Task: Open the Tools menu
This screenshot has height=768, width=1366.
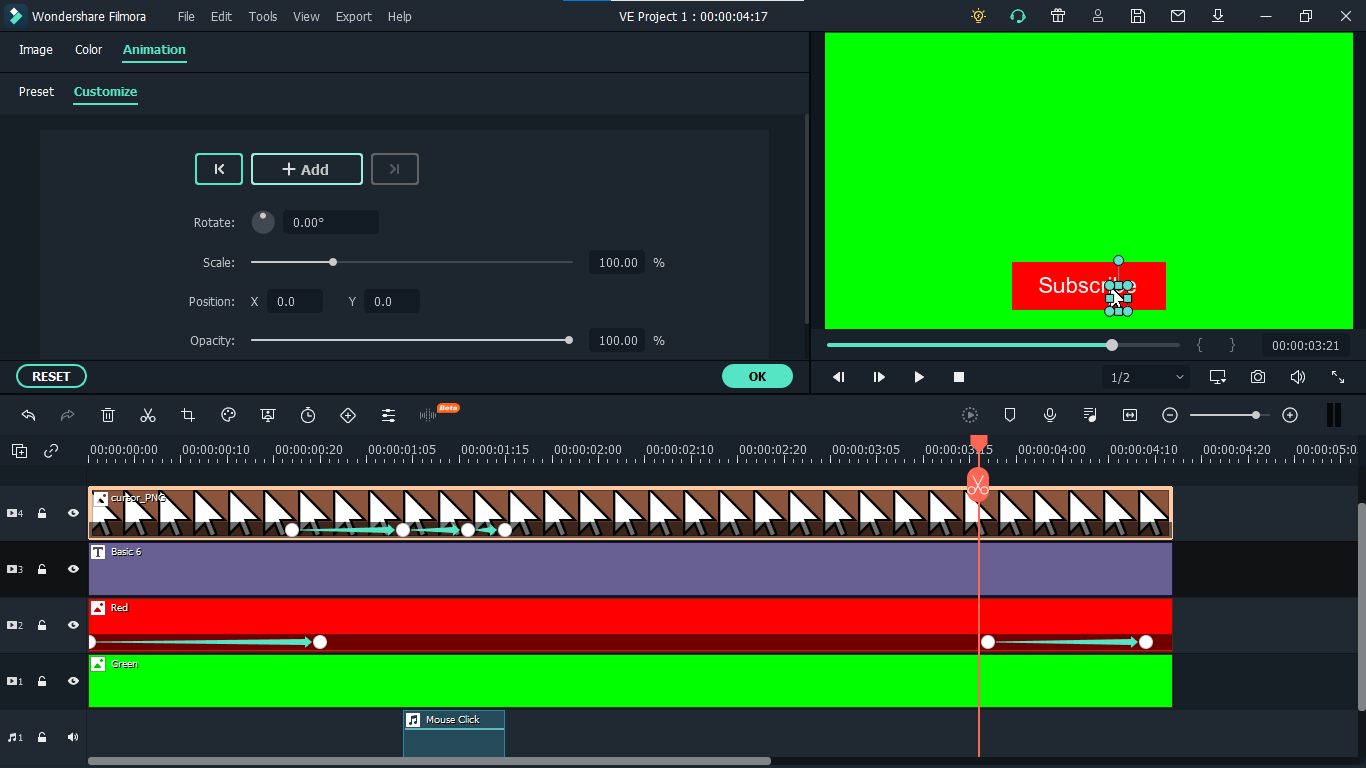Action: pyautogui.click(x=263, y=17)
